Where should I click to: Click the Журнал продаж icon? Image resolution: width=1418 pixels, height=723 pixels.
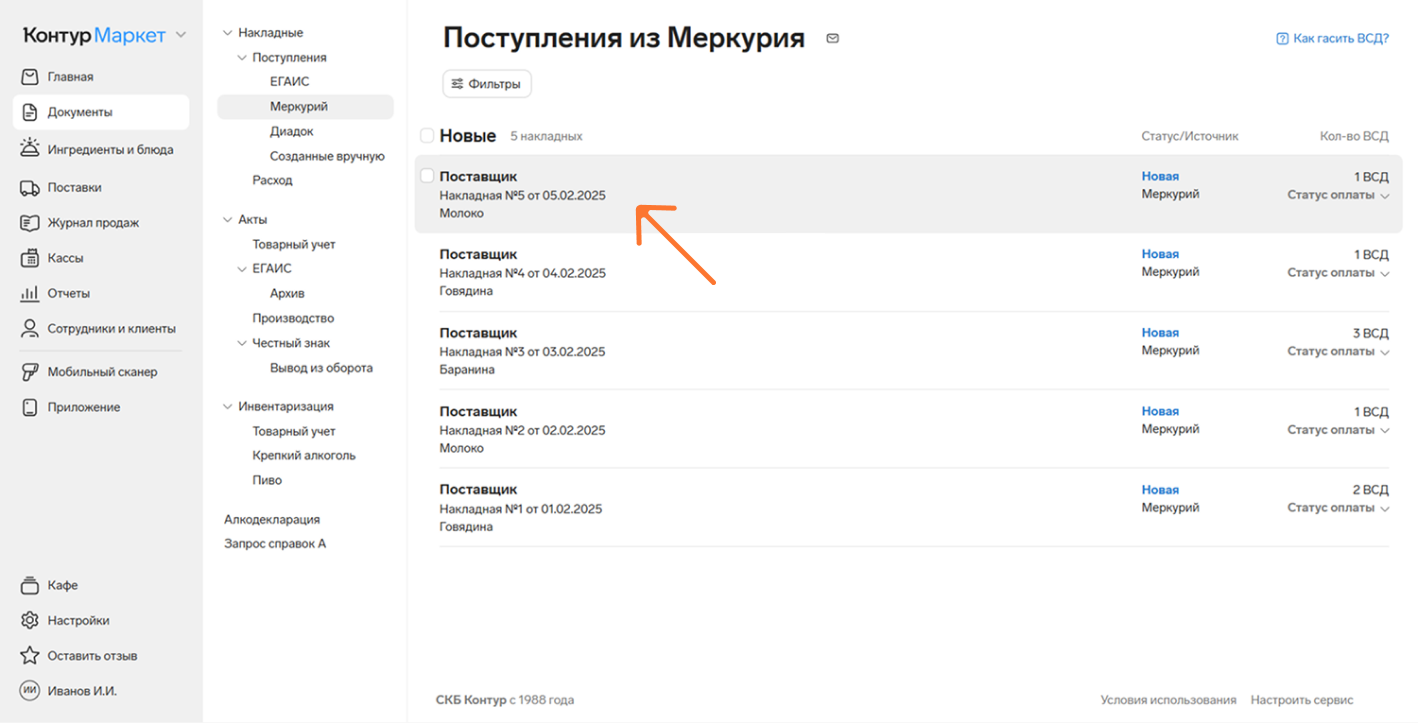tap(30, 223)
